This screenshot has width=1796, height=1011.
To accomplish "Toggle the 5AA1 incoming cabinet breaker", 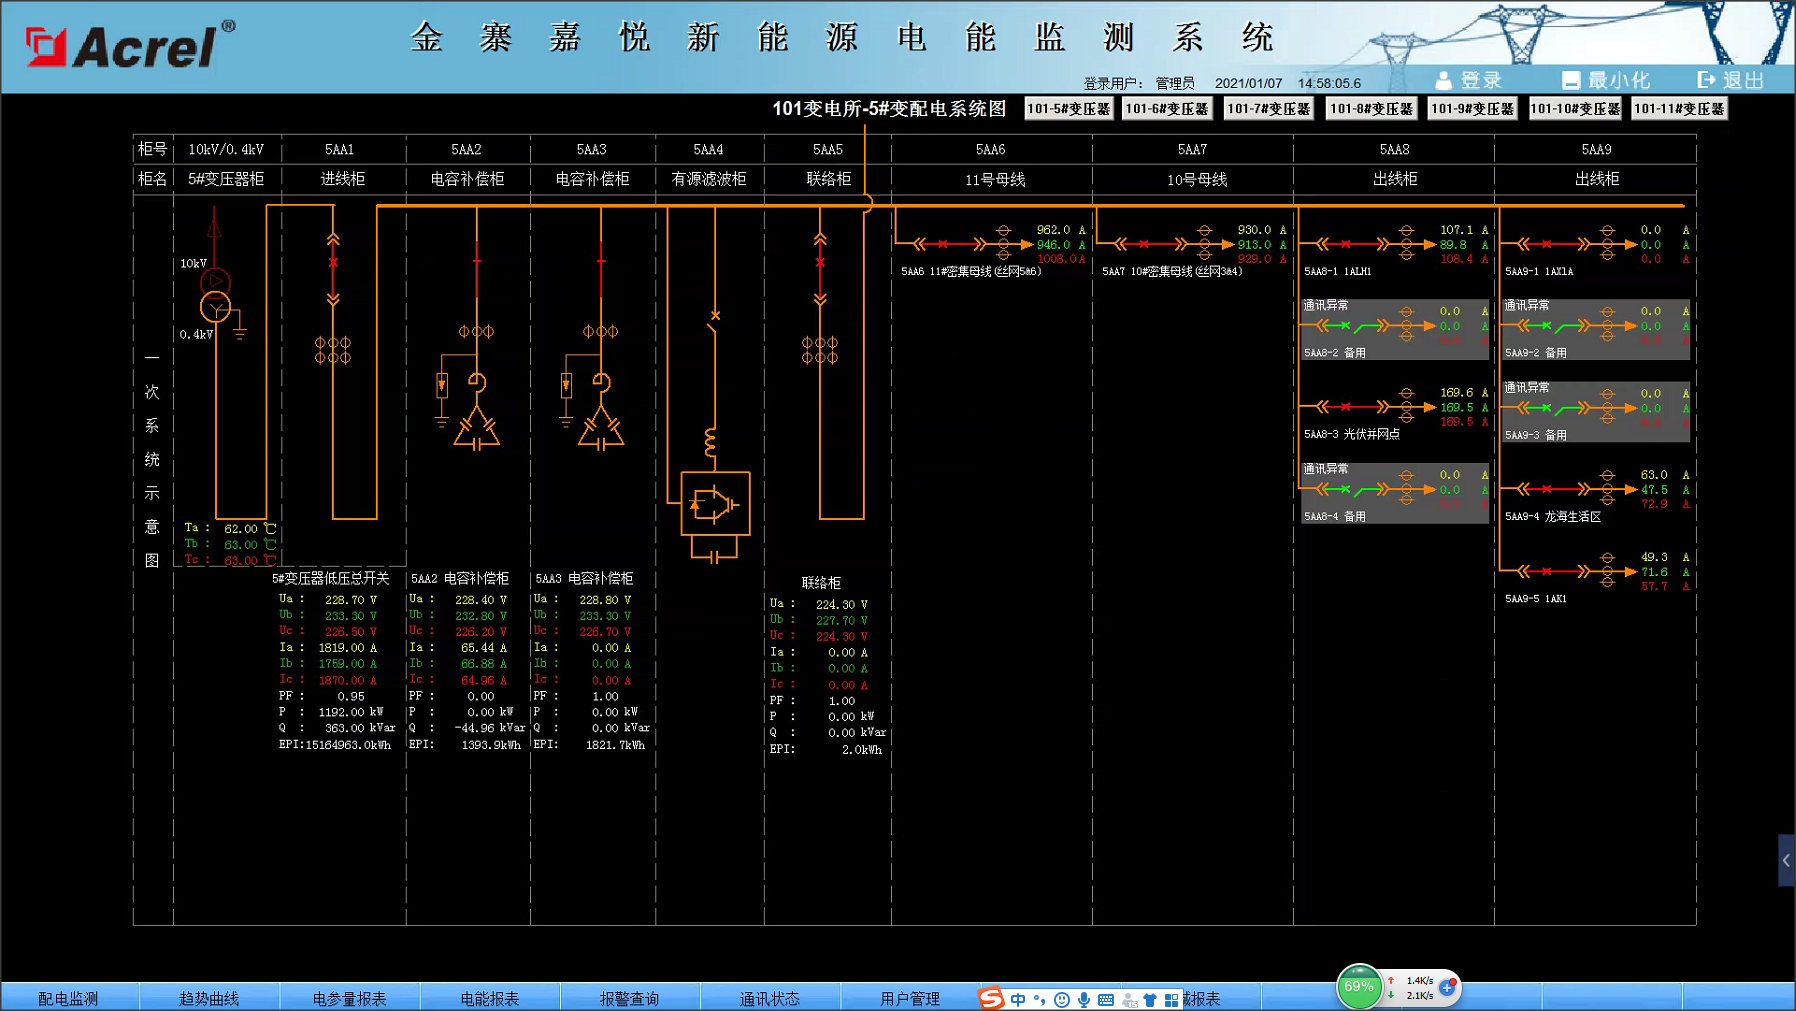I will pos(333,263).
